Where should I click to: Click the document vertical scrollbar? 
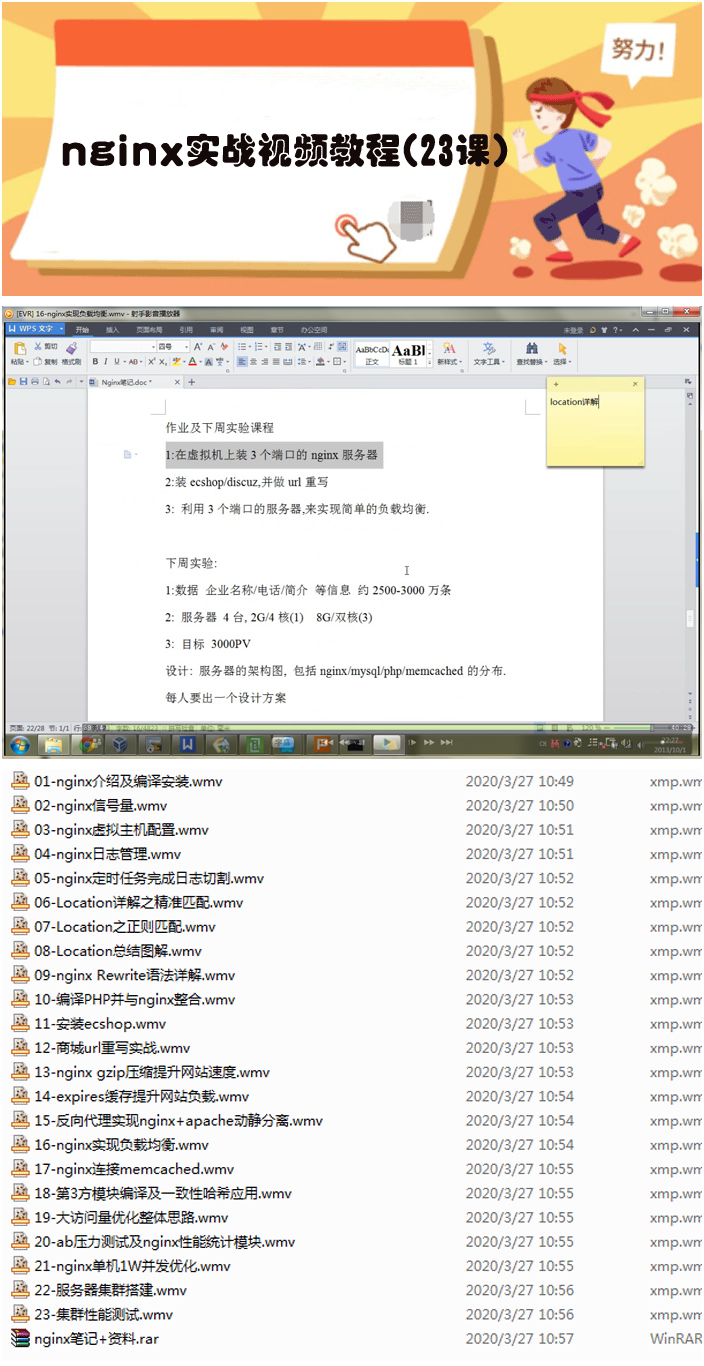[x=690, y=560]
